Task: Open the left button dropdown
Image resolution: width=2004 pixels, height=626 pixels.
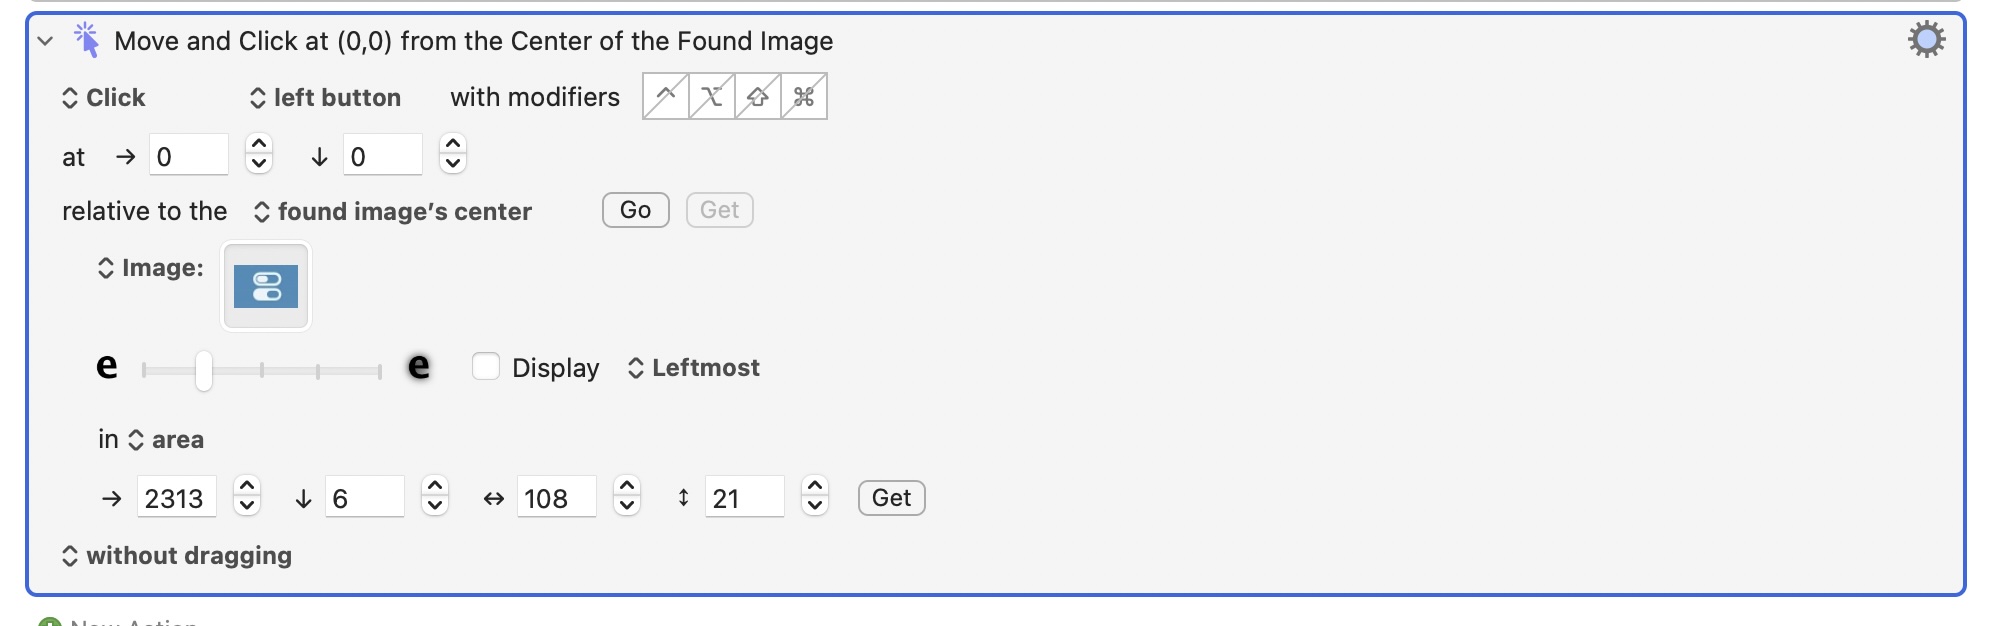Action: point(326,98)
